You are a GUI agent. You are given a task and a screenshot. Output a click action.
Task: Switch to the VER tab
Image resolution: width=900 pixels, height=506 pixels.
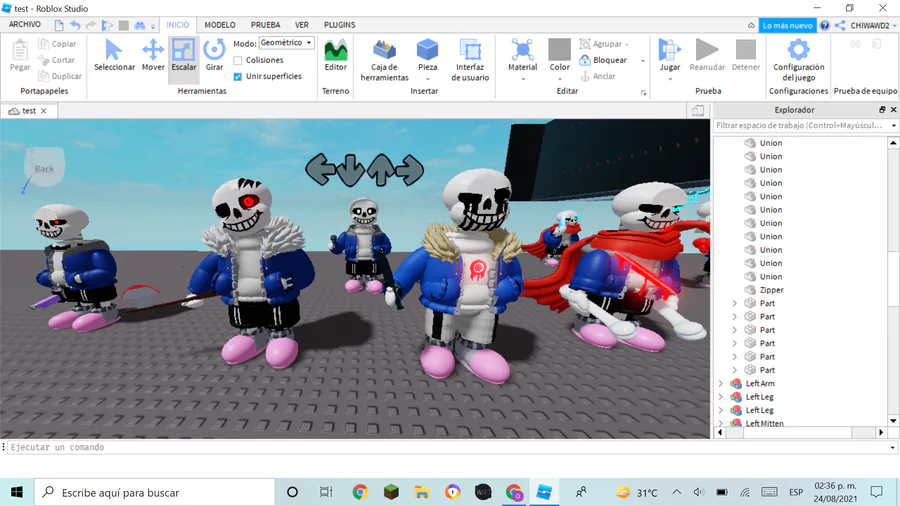pos(302,25)
